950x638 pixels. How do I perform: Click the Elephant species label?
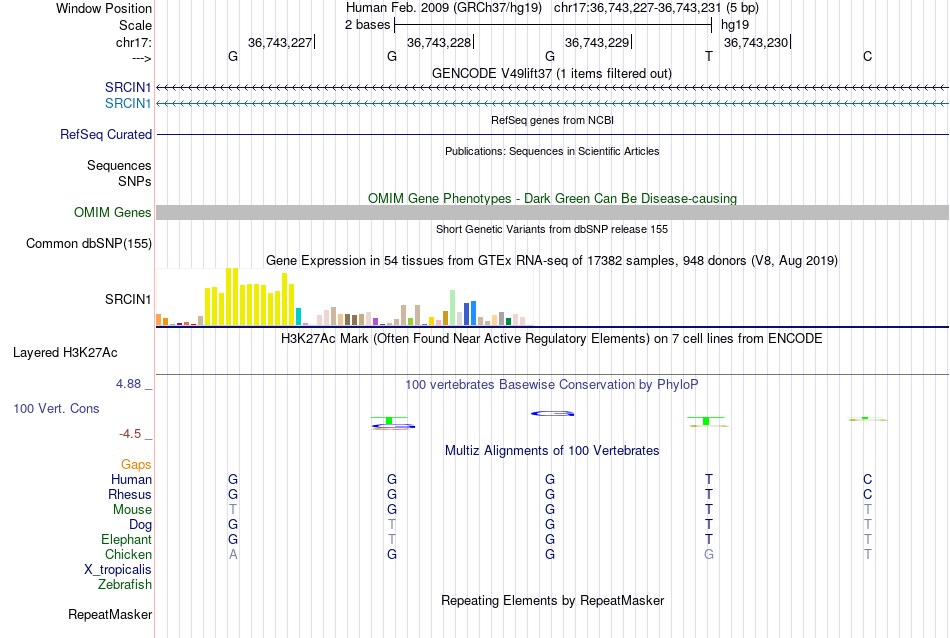126,539
